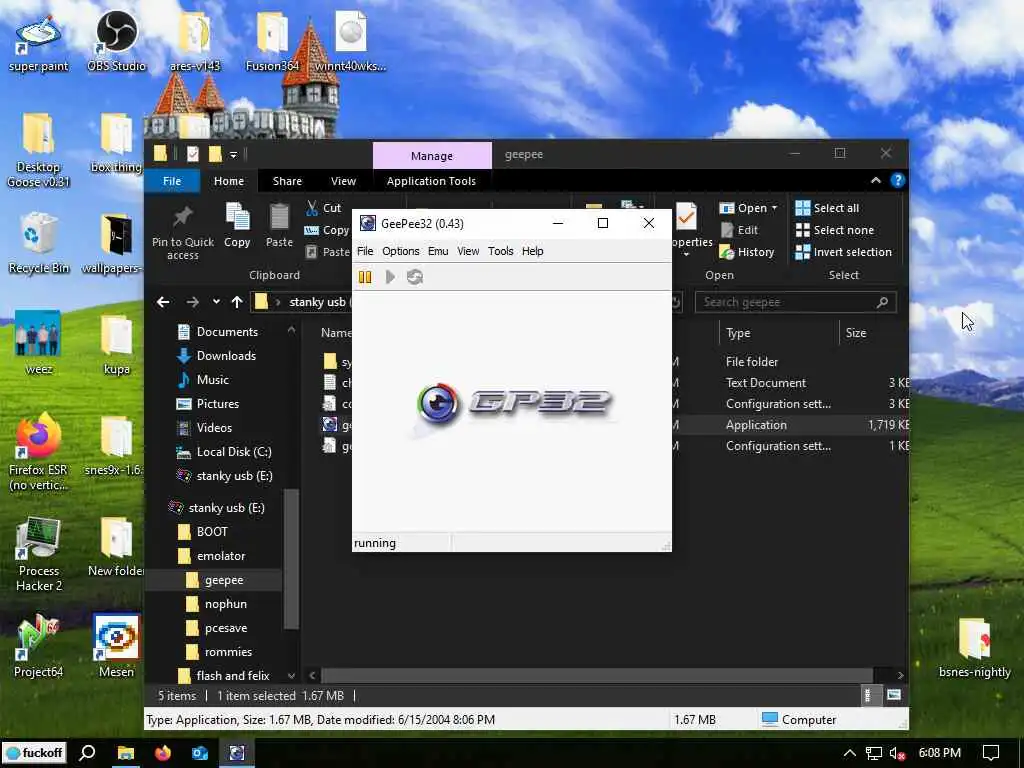Click muted volume tray icon
The height and width of the screenshot is (768, 1024).
tap(898, 753)
